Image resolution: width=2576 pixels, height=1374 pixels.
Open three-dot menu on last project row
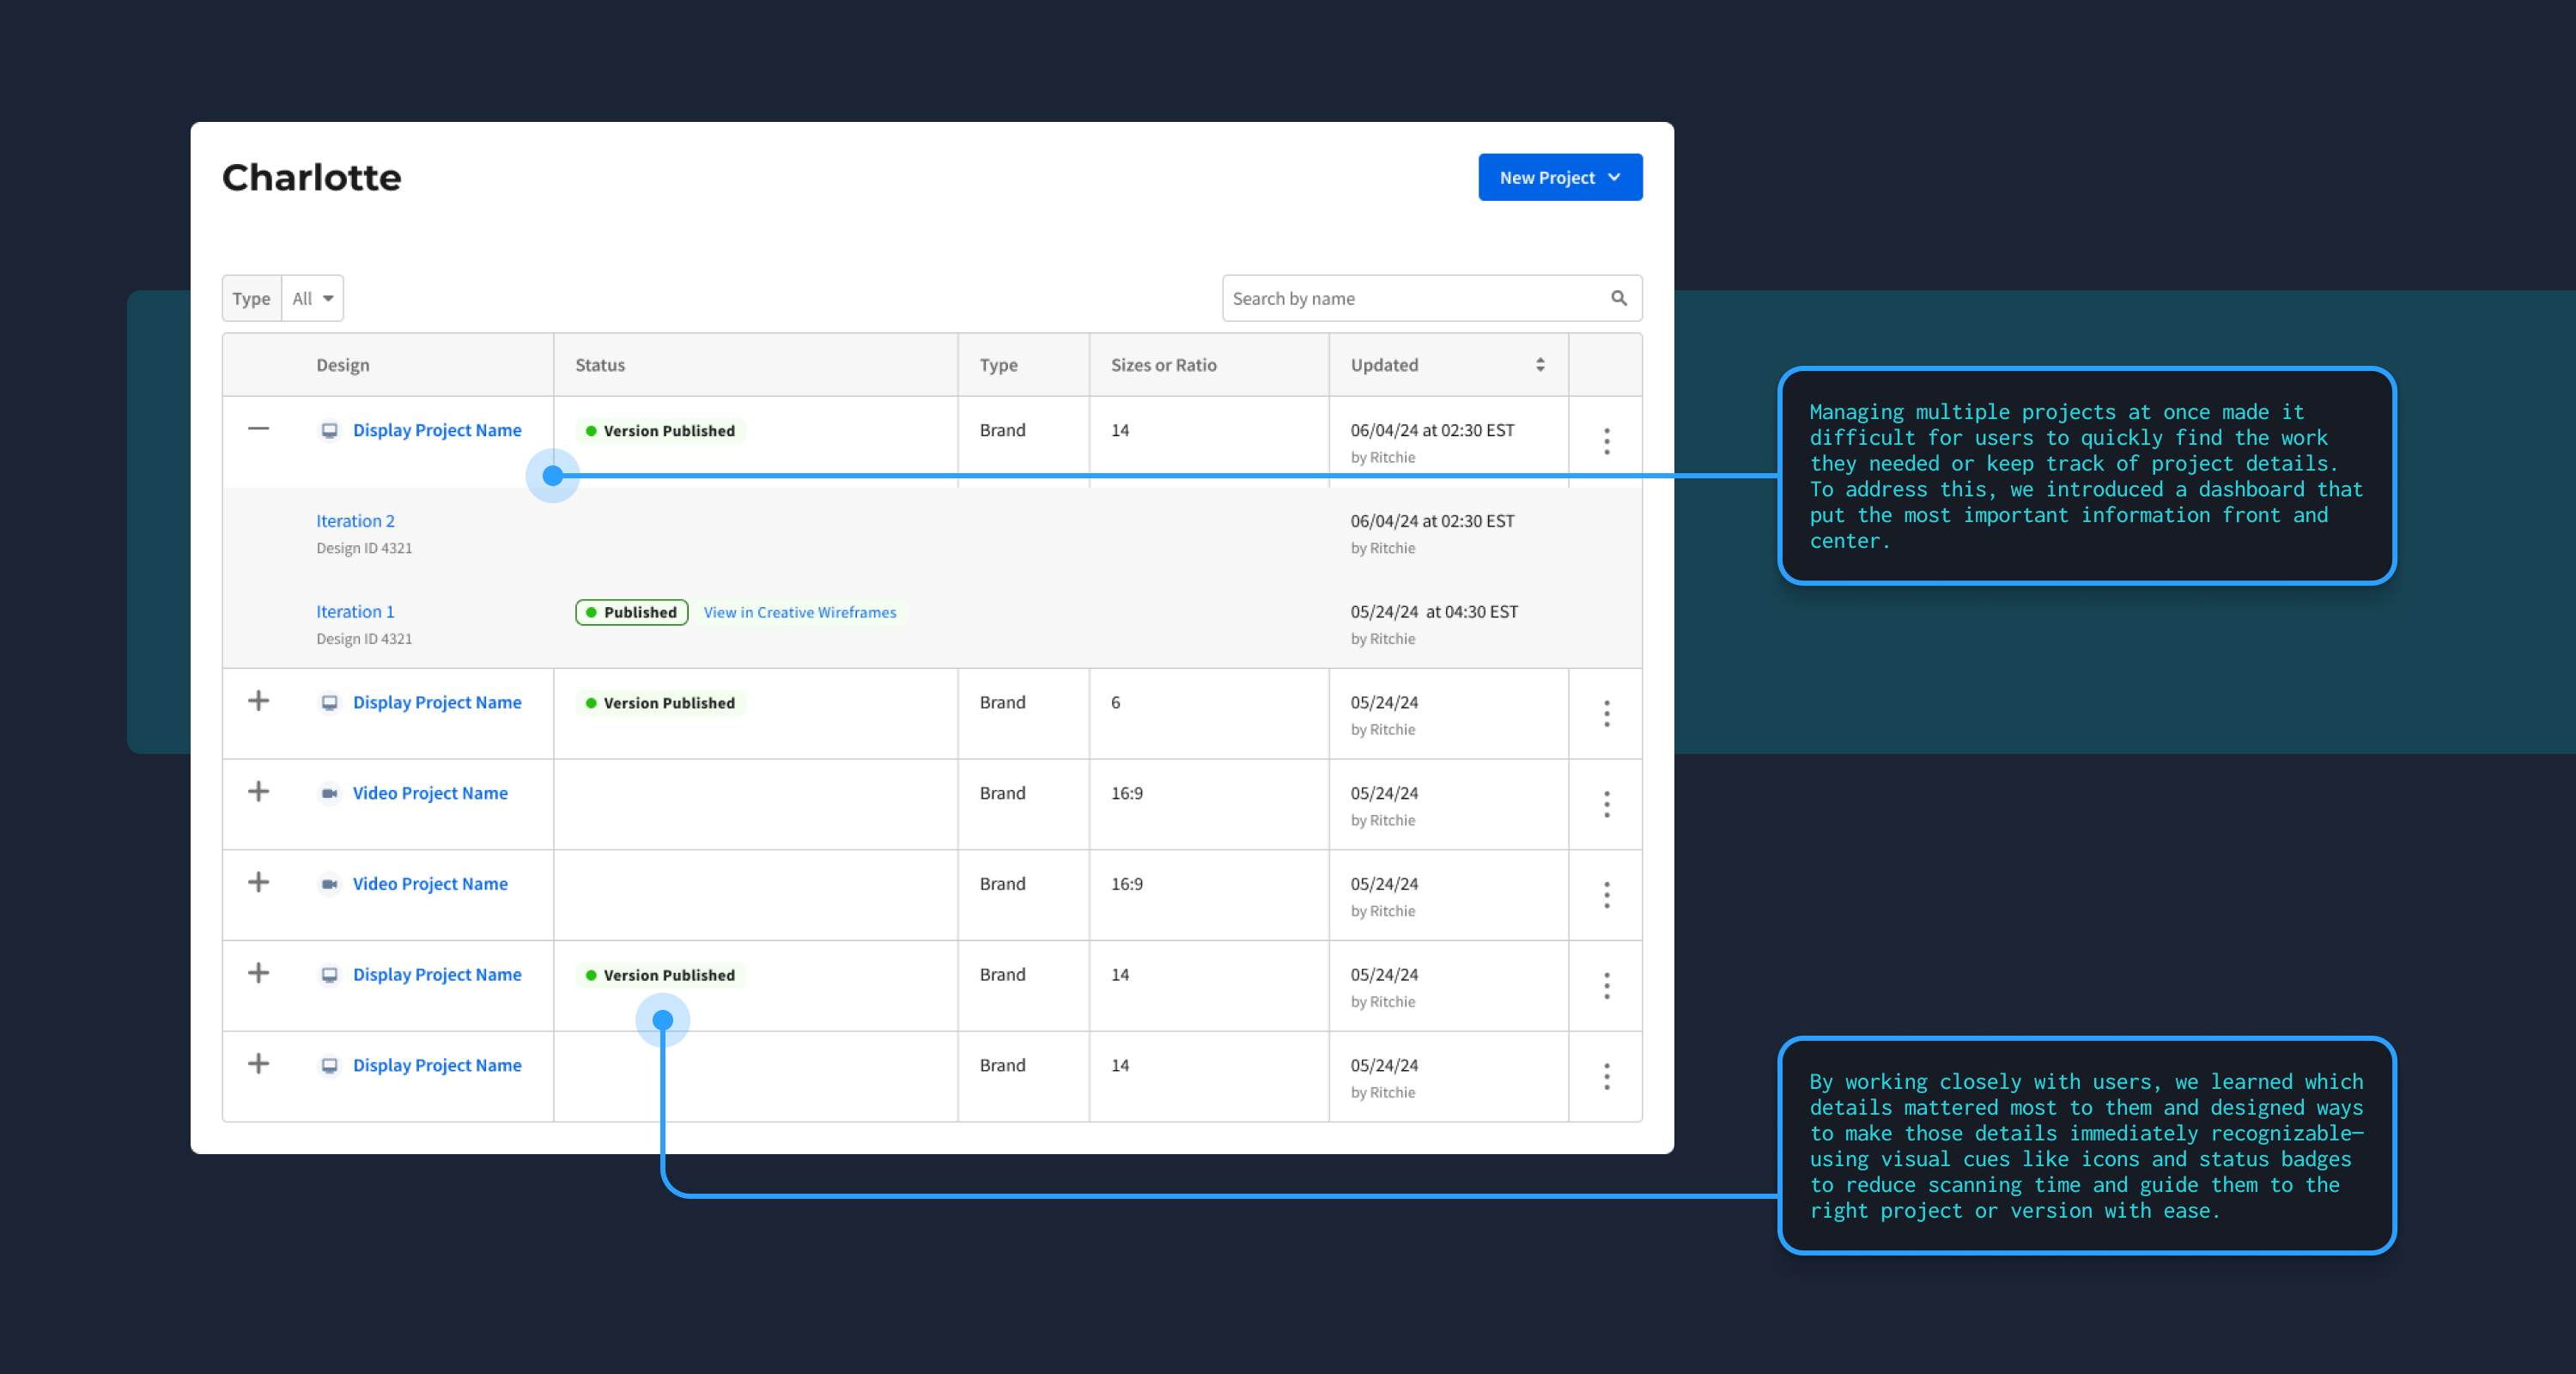point(1606,1076)
